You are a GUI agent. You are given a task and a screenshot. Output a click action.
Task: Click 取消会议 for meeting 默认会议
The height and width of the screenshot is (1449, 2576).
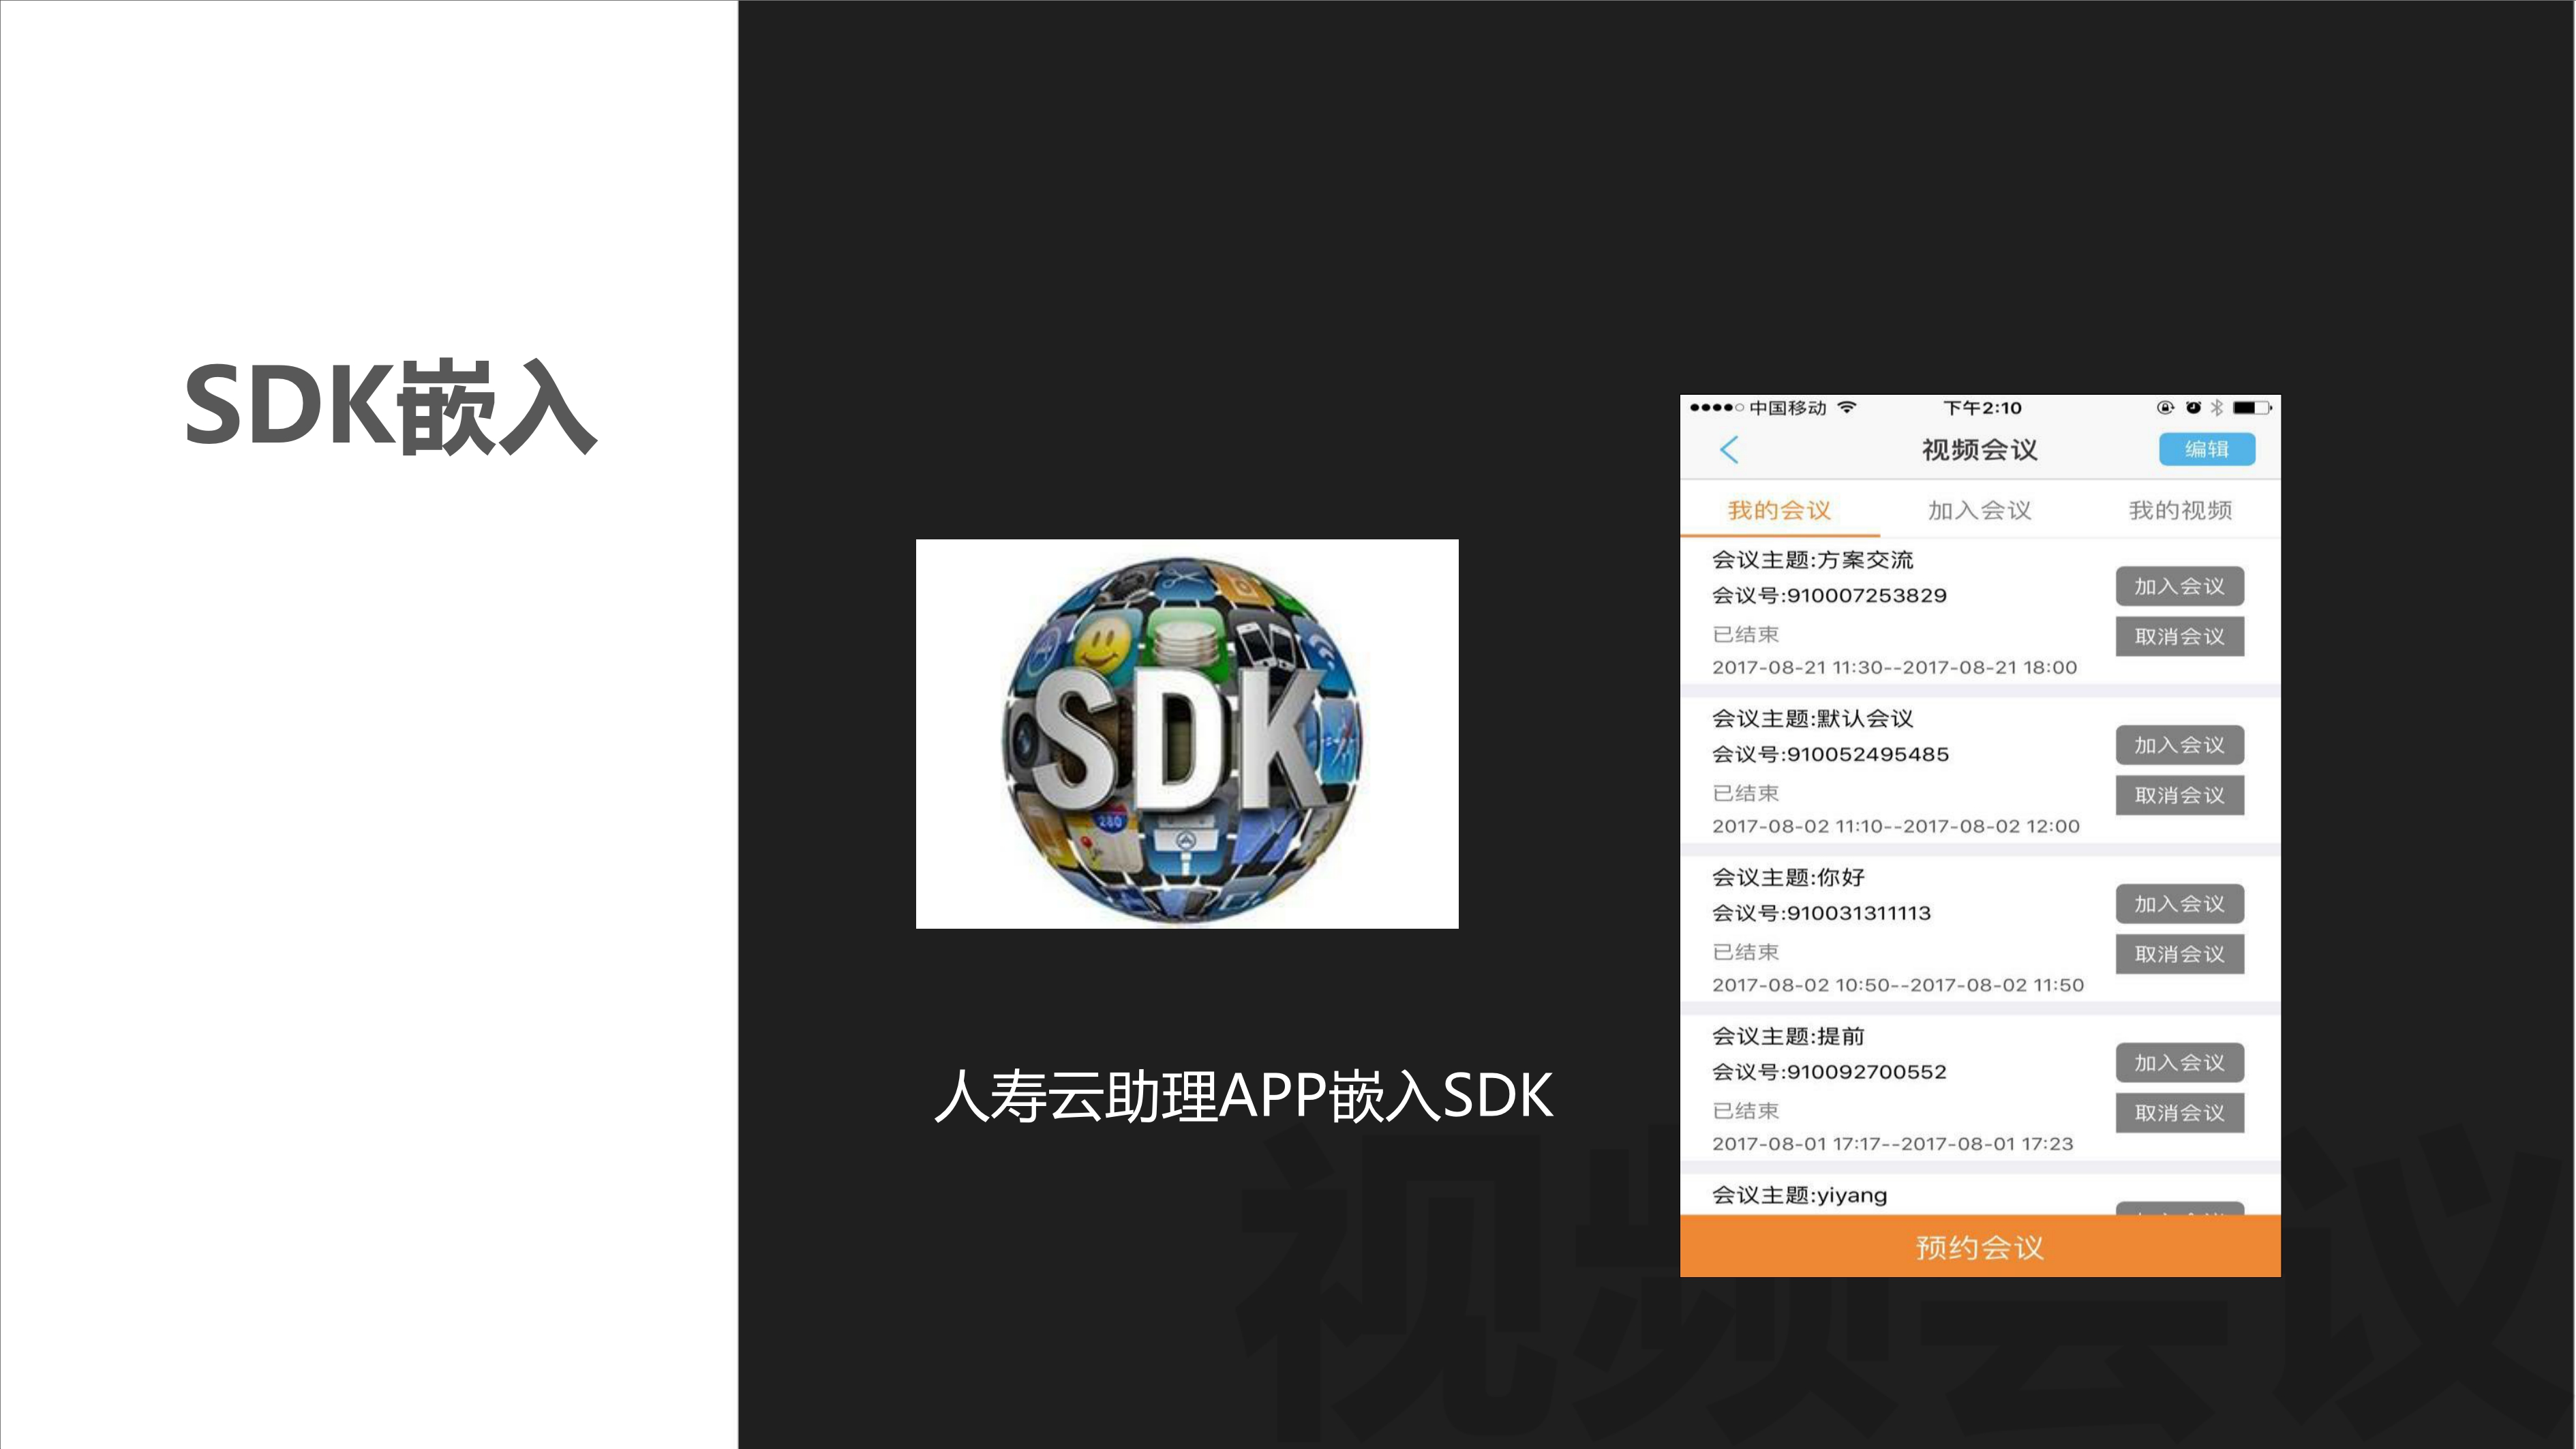tap(2180, 795)
